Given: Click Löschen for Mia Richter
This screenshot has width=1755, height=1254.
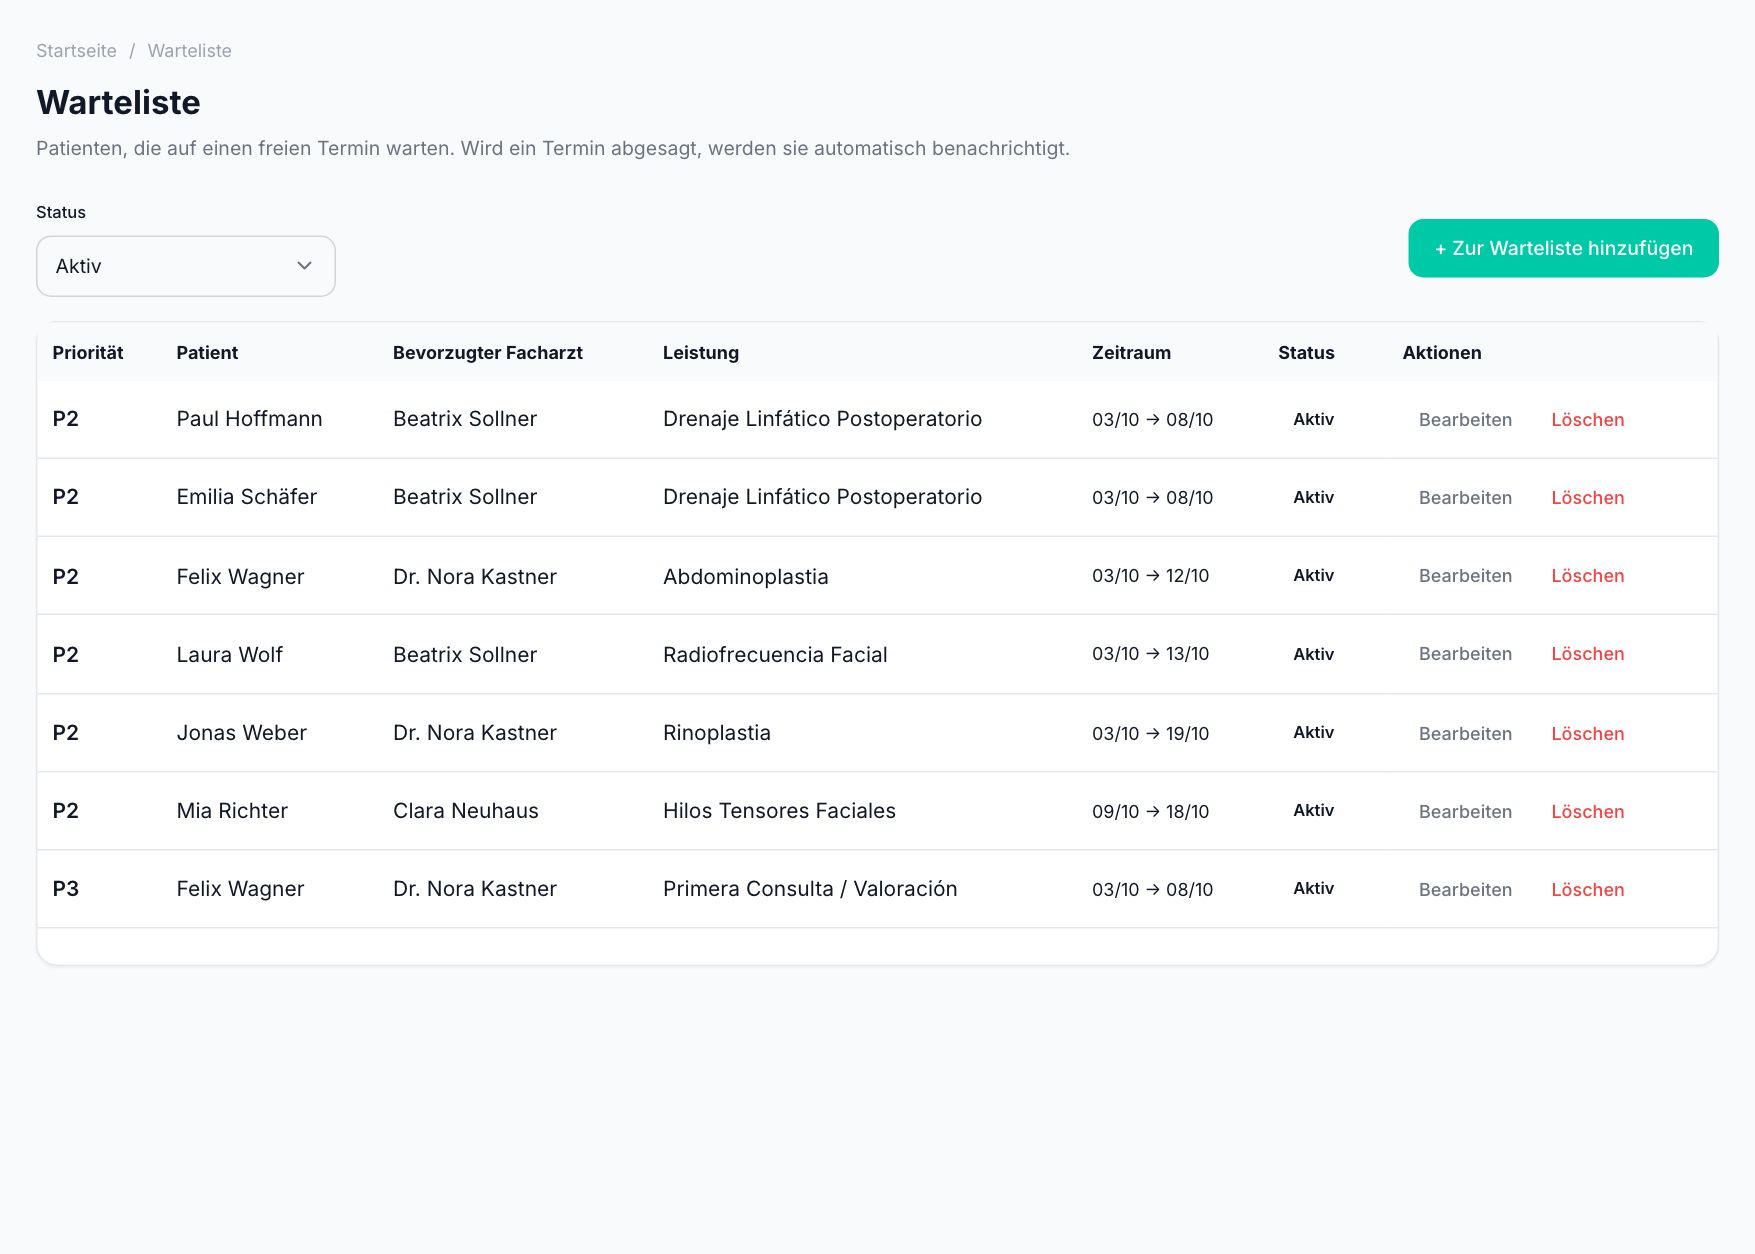Looking at the screenshot, I should [1587, 812].
